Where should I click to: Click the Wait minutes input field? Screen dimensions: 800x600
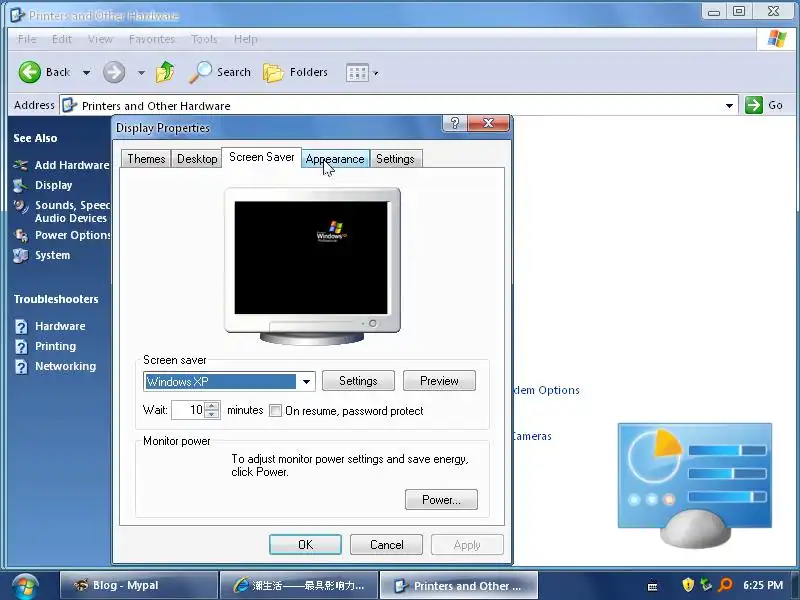(x=188, y=410)
